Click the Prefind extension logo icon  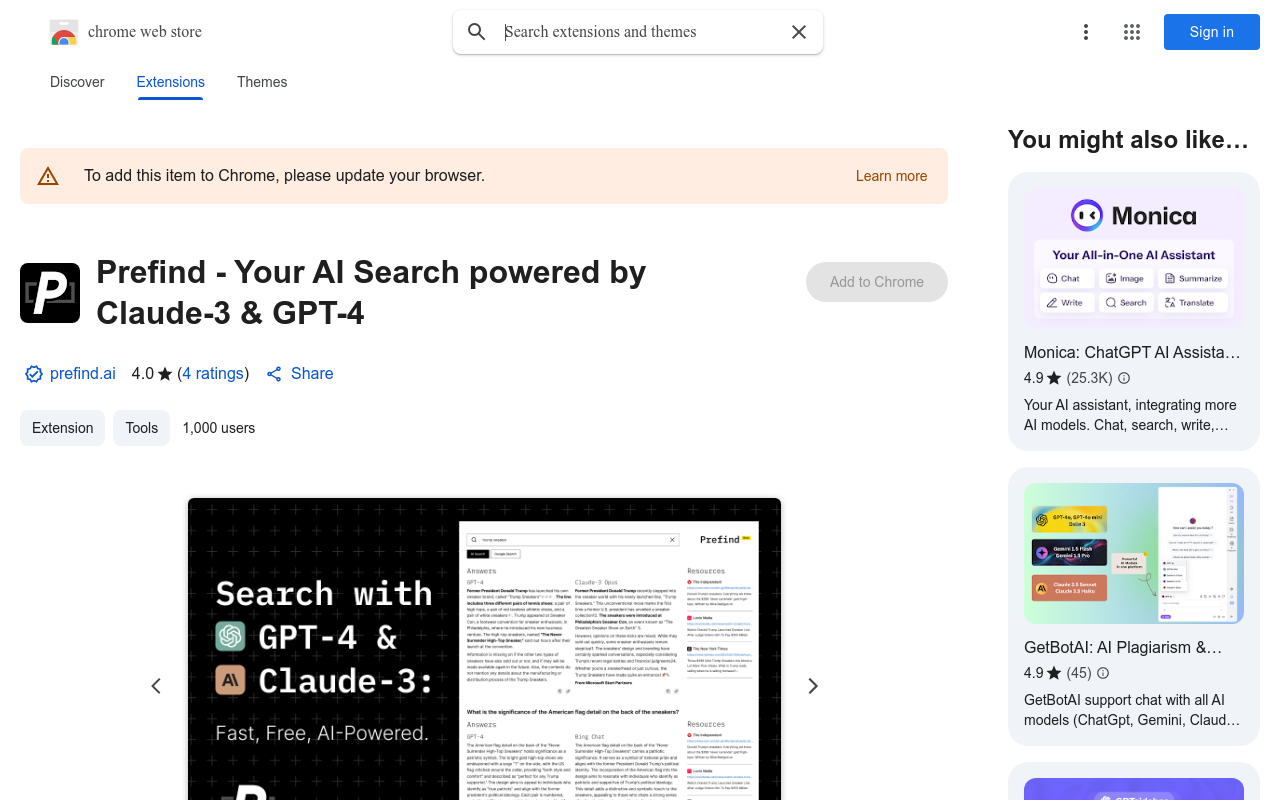point(50,293)
